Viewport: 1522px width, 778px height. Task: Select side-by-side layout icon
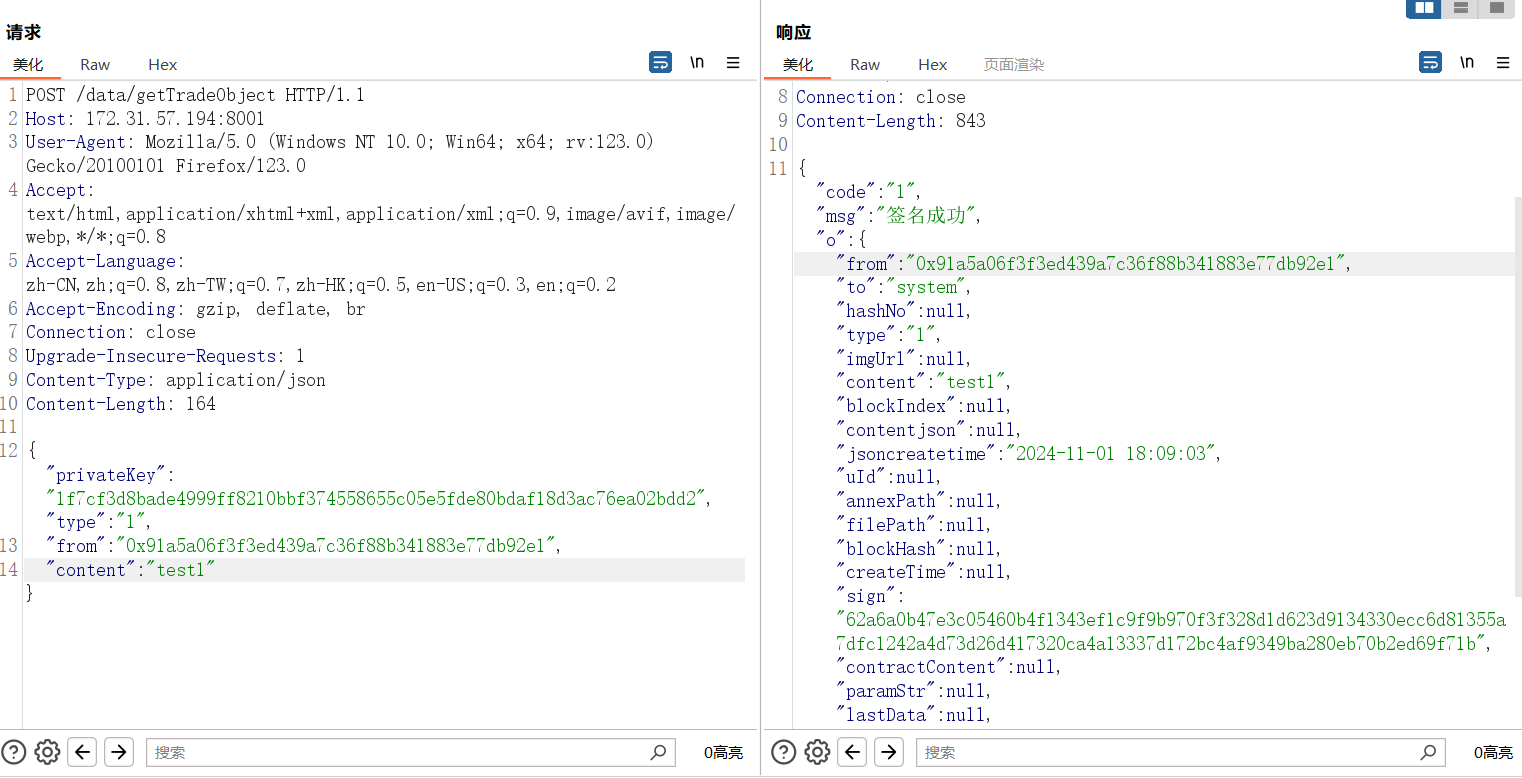(x=1424, y=8)
